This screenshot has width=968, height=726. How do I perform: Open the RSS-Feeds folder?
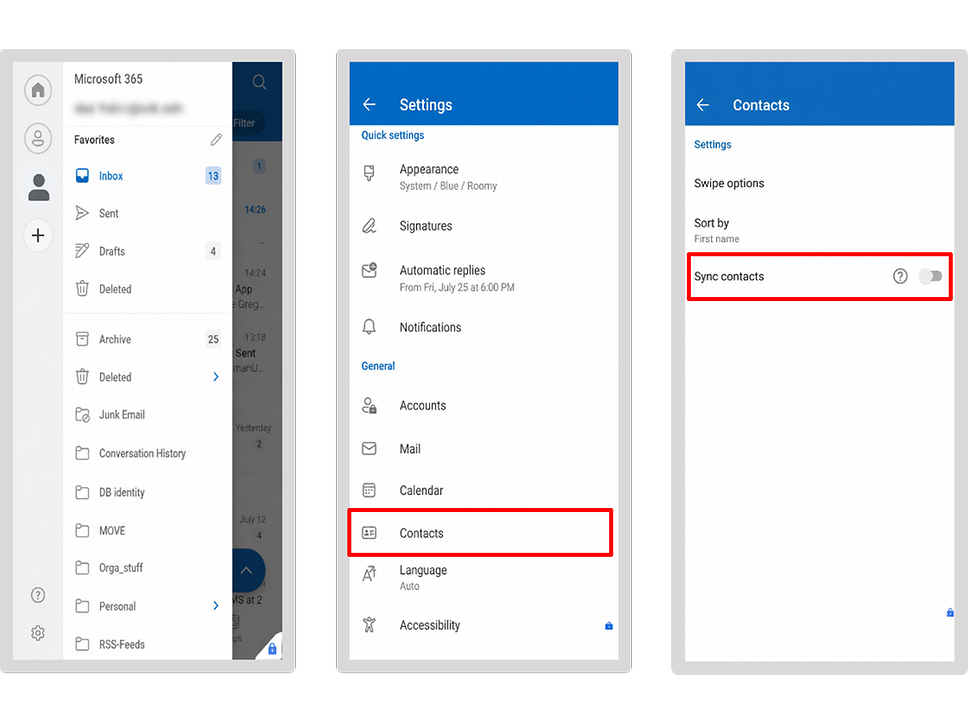click(147, 645)
